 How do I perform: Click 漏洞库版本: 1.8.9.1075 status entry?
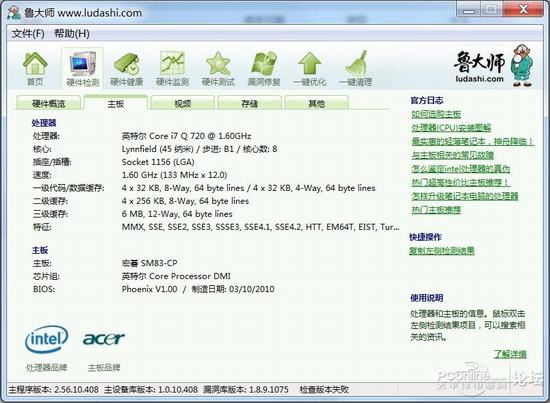(246, 390)
